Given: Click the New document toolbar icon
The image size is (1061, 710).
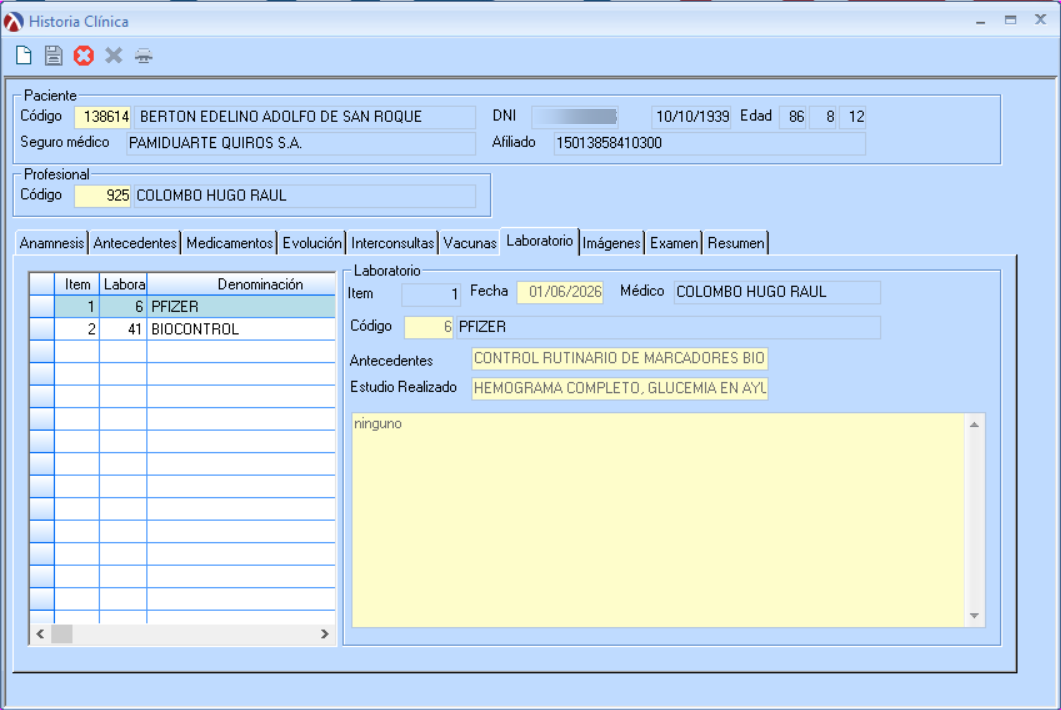Looking at the screenshot, I should pos(24,56).
